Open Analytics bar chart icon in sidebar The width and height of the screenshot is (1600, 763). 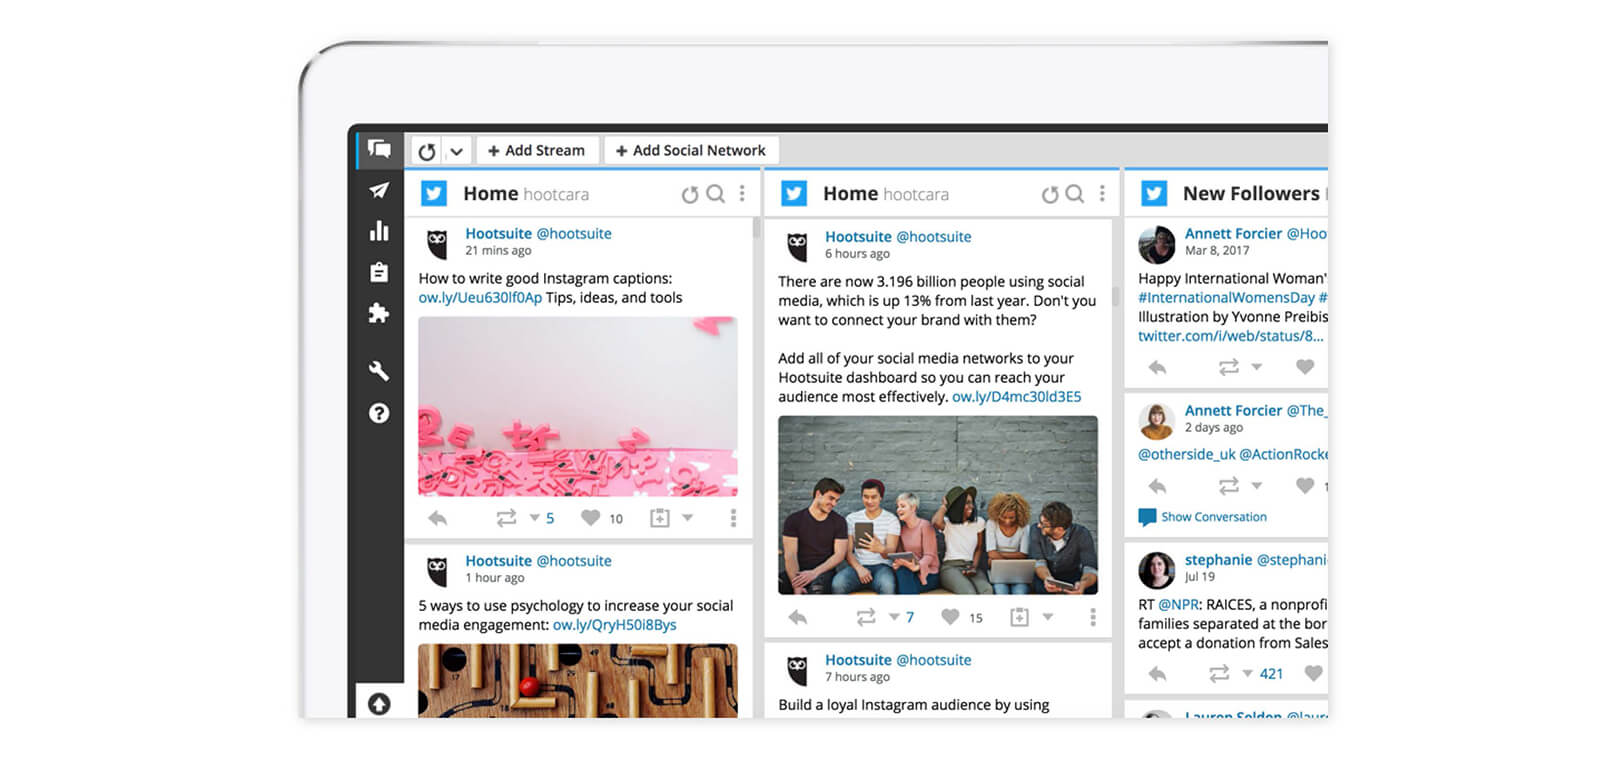[x=379, y=231]
